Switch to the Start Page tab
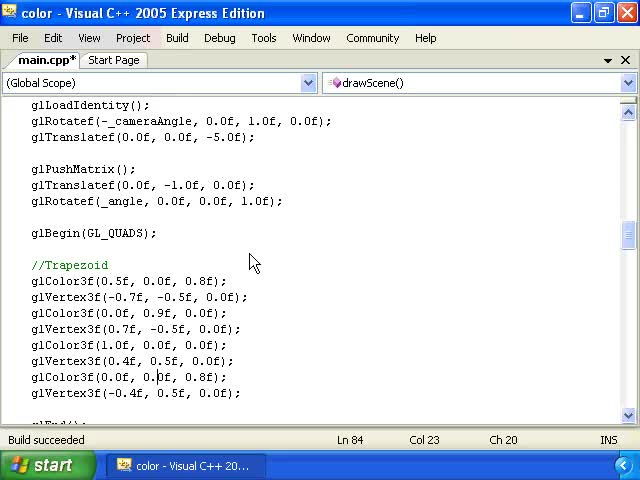The width and height of the screenshot is (640, 480). tap(113, 60)
